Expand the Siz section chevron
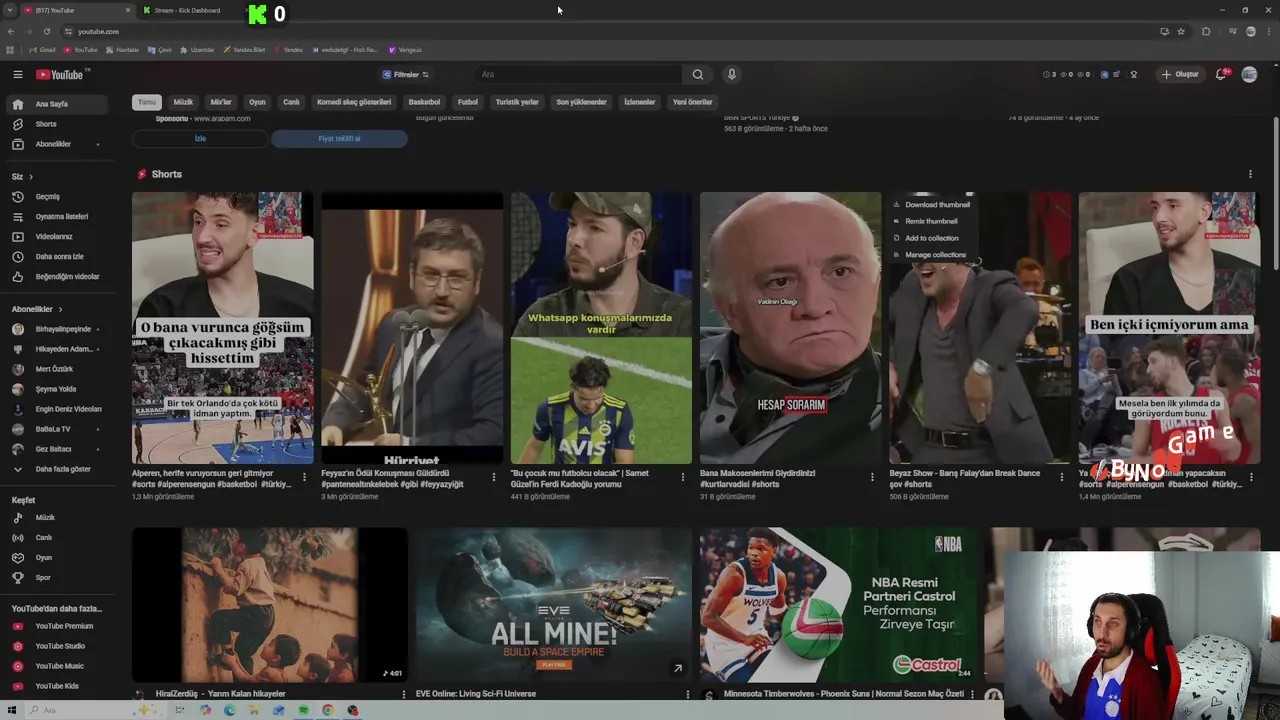 click(30, 177)
